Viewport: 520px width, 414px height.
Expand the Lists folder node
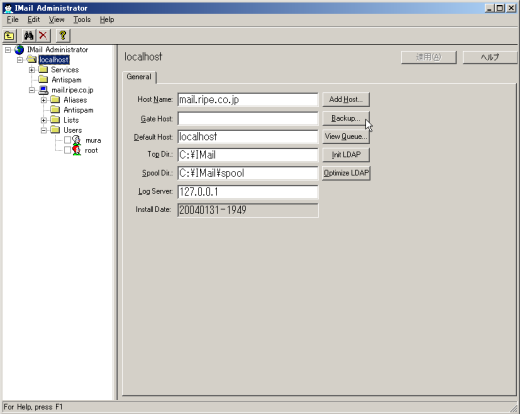(44, 120)
